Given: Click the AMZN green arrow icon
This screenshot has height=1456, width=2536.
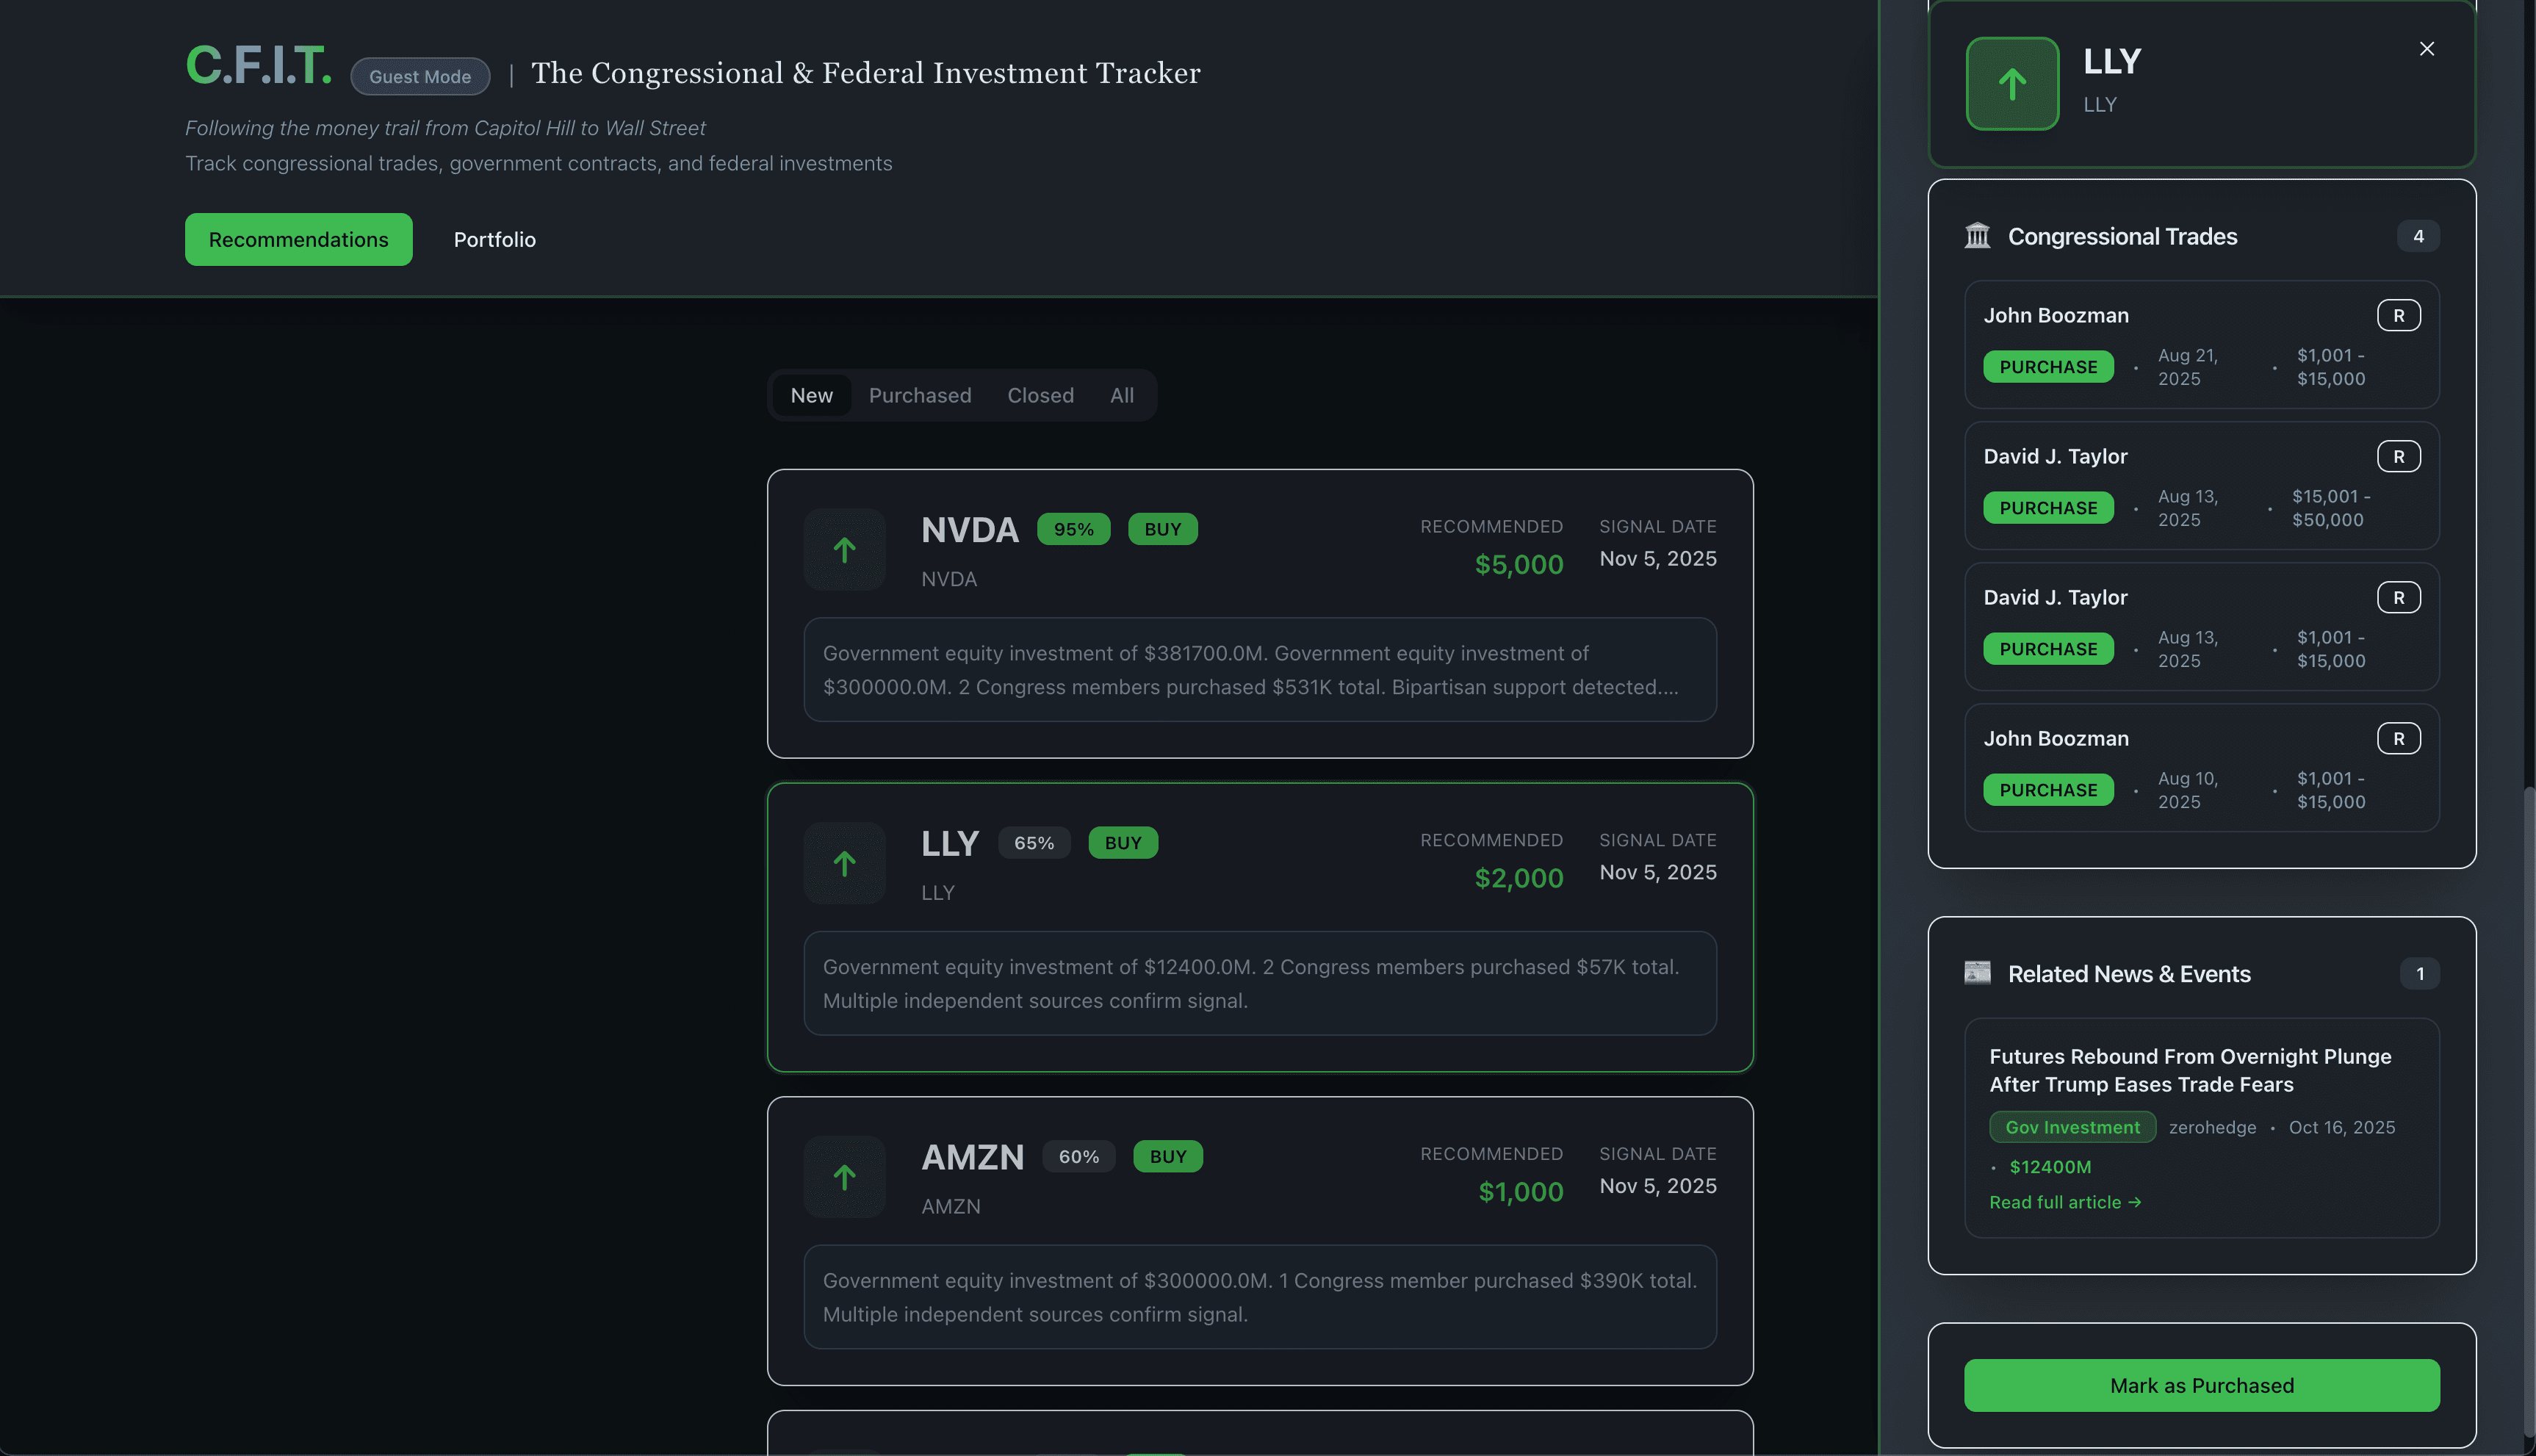Looking at the screenshot, I should [844, 1177].
